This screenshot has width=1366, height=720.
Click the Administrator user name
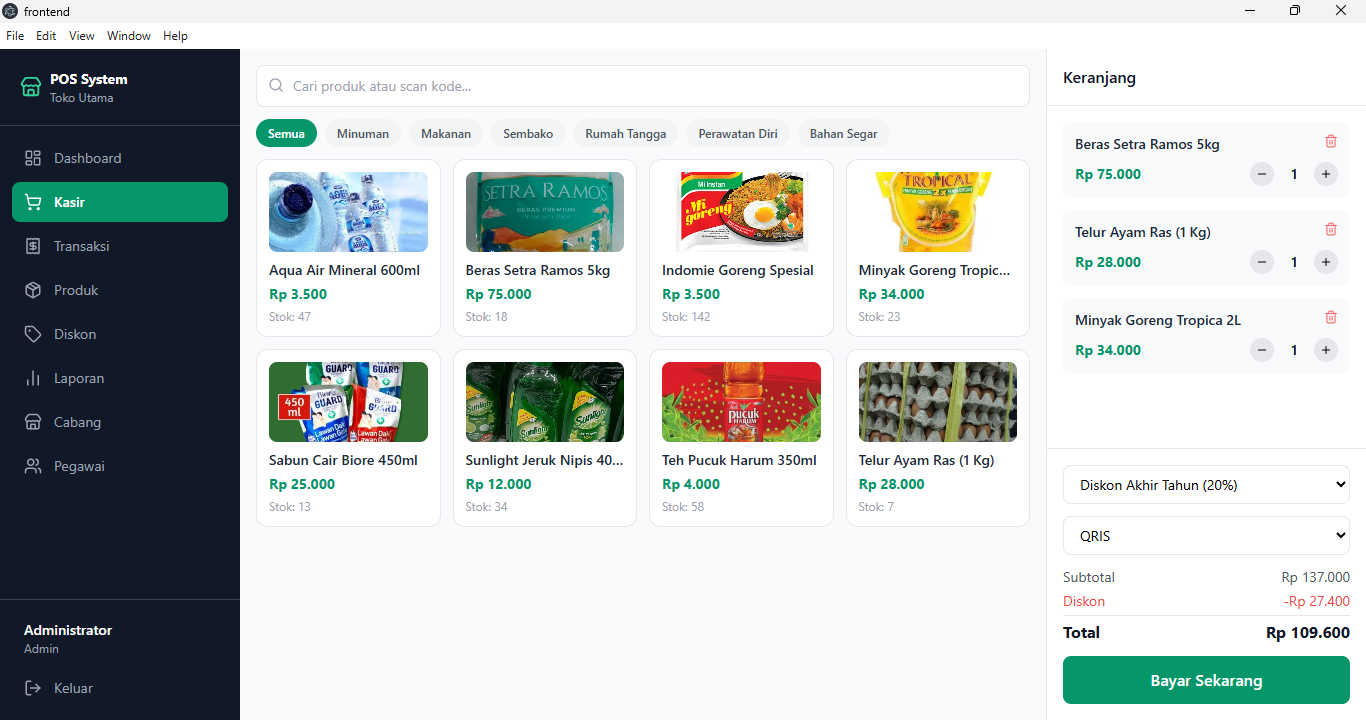[68, 630]
